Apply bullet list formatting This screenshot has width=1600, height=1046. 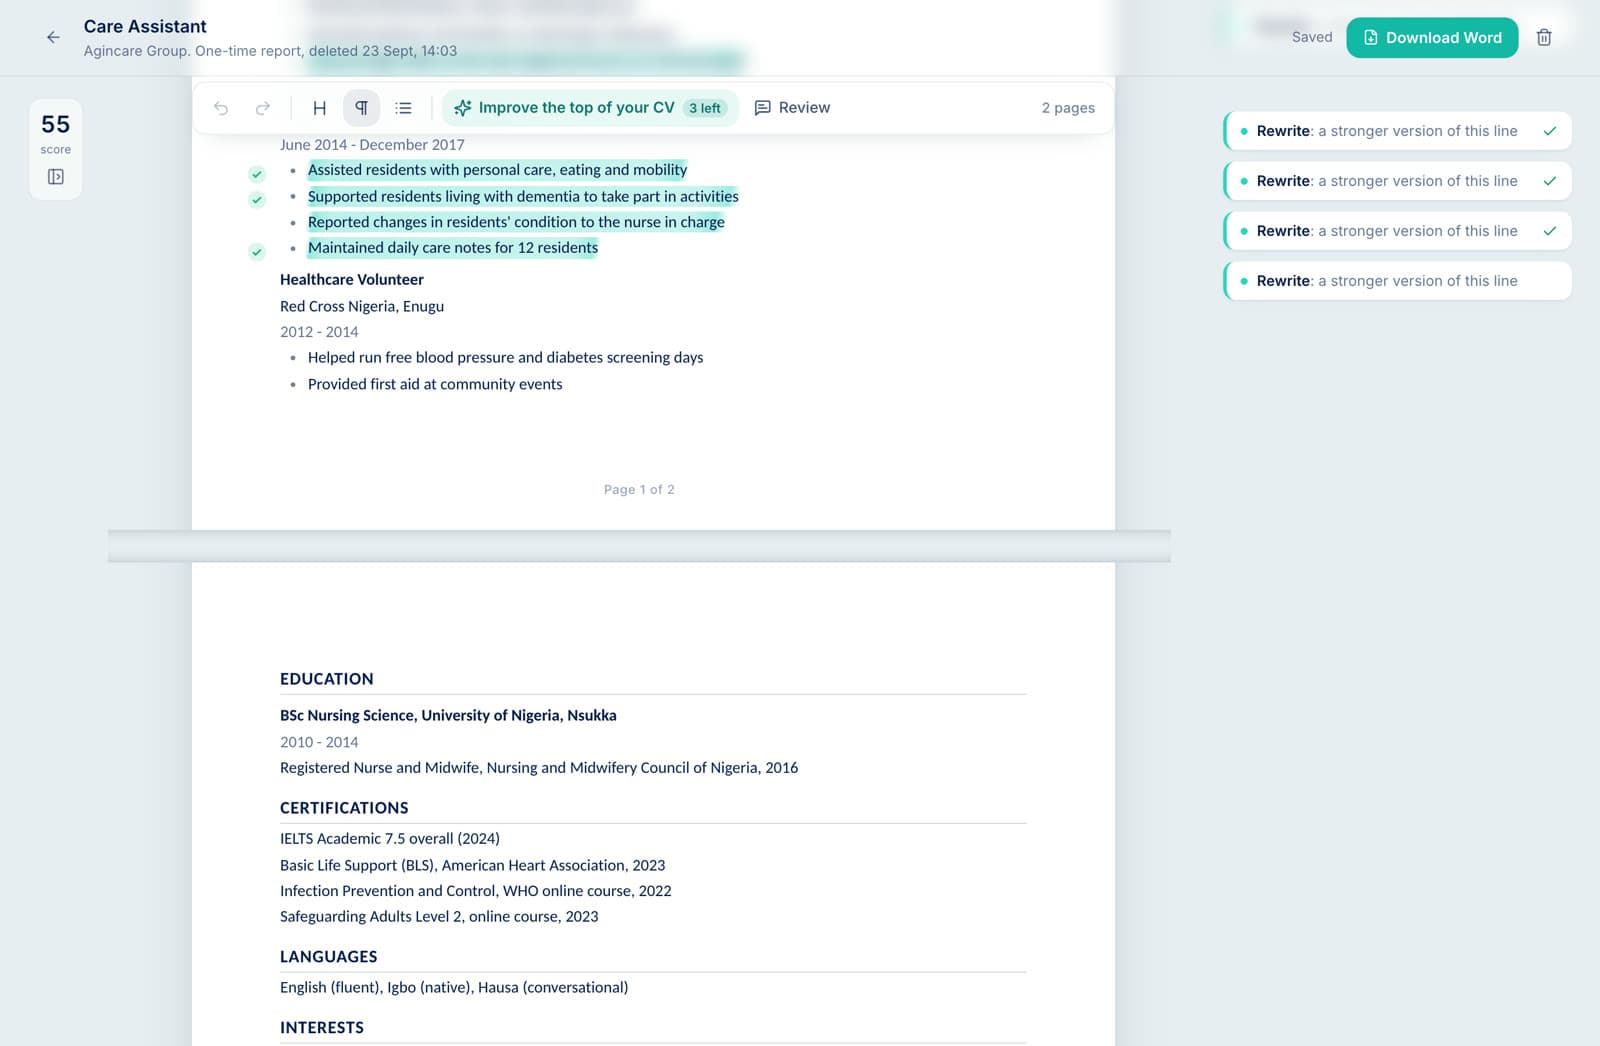[404, 108]
